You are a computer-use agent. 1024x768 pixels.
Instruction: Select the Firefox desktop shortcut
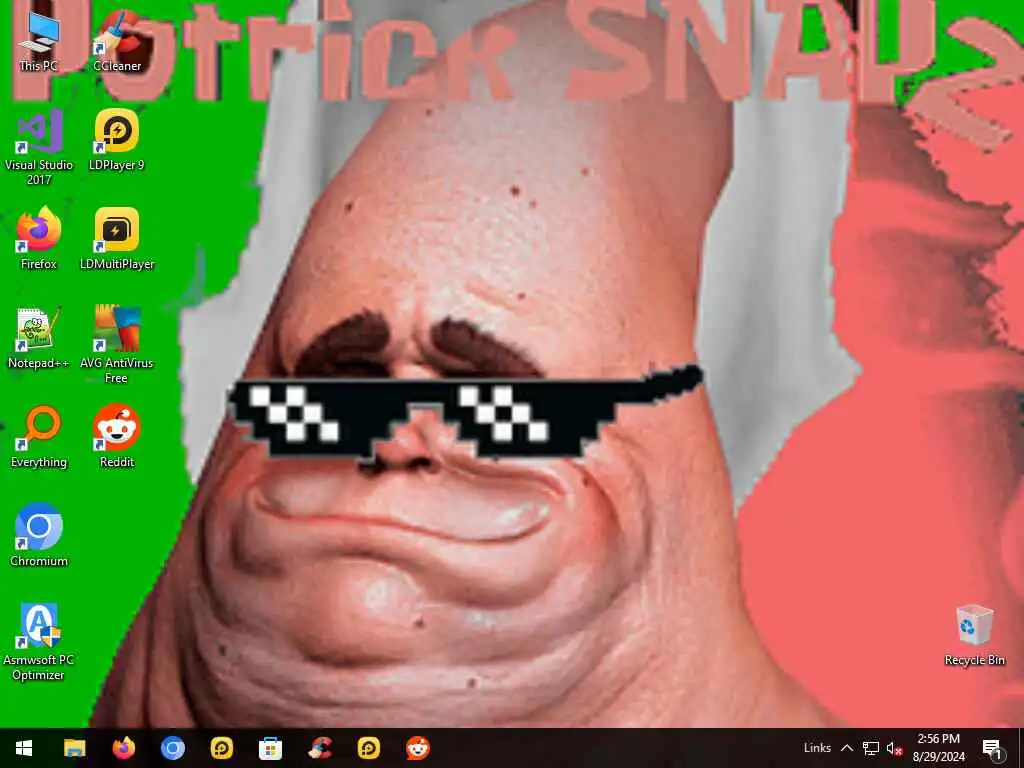(x=39, y=238)
